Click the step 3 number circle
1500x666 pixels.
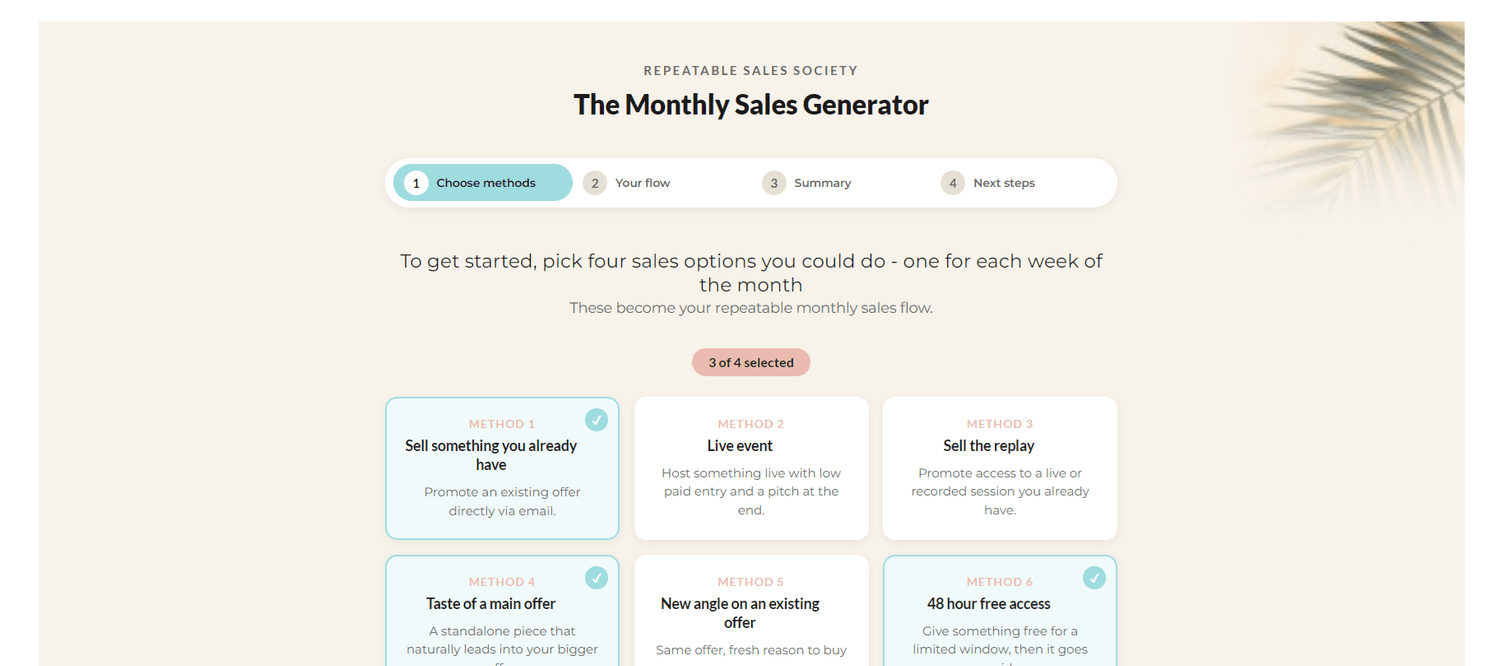pyautogui.click(x=774, y=183)
